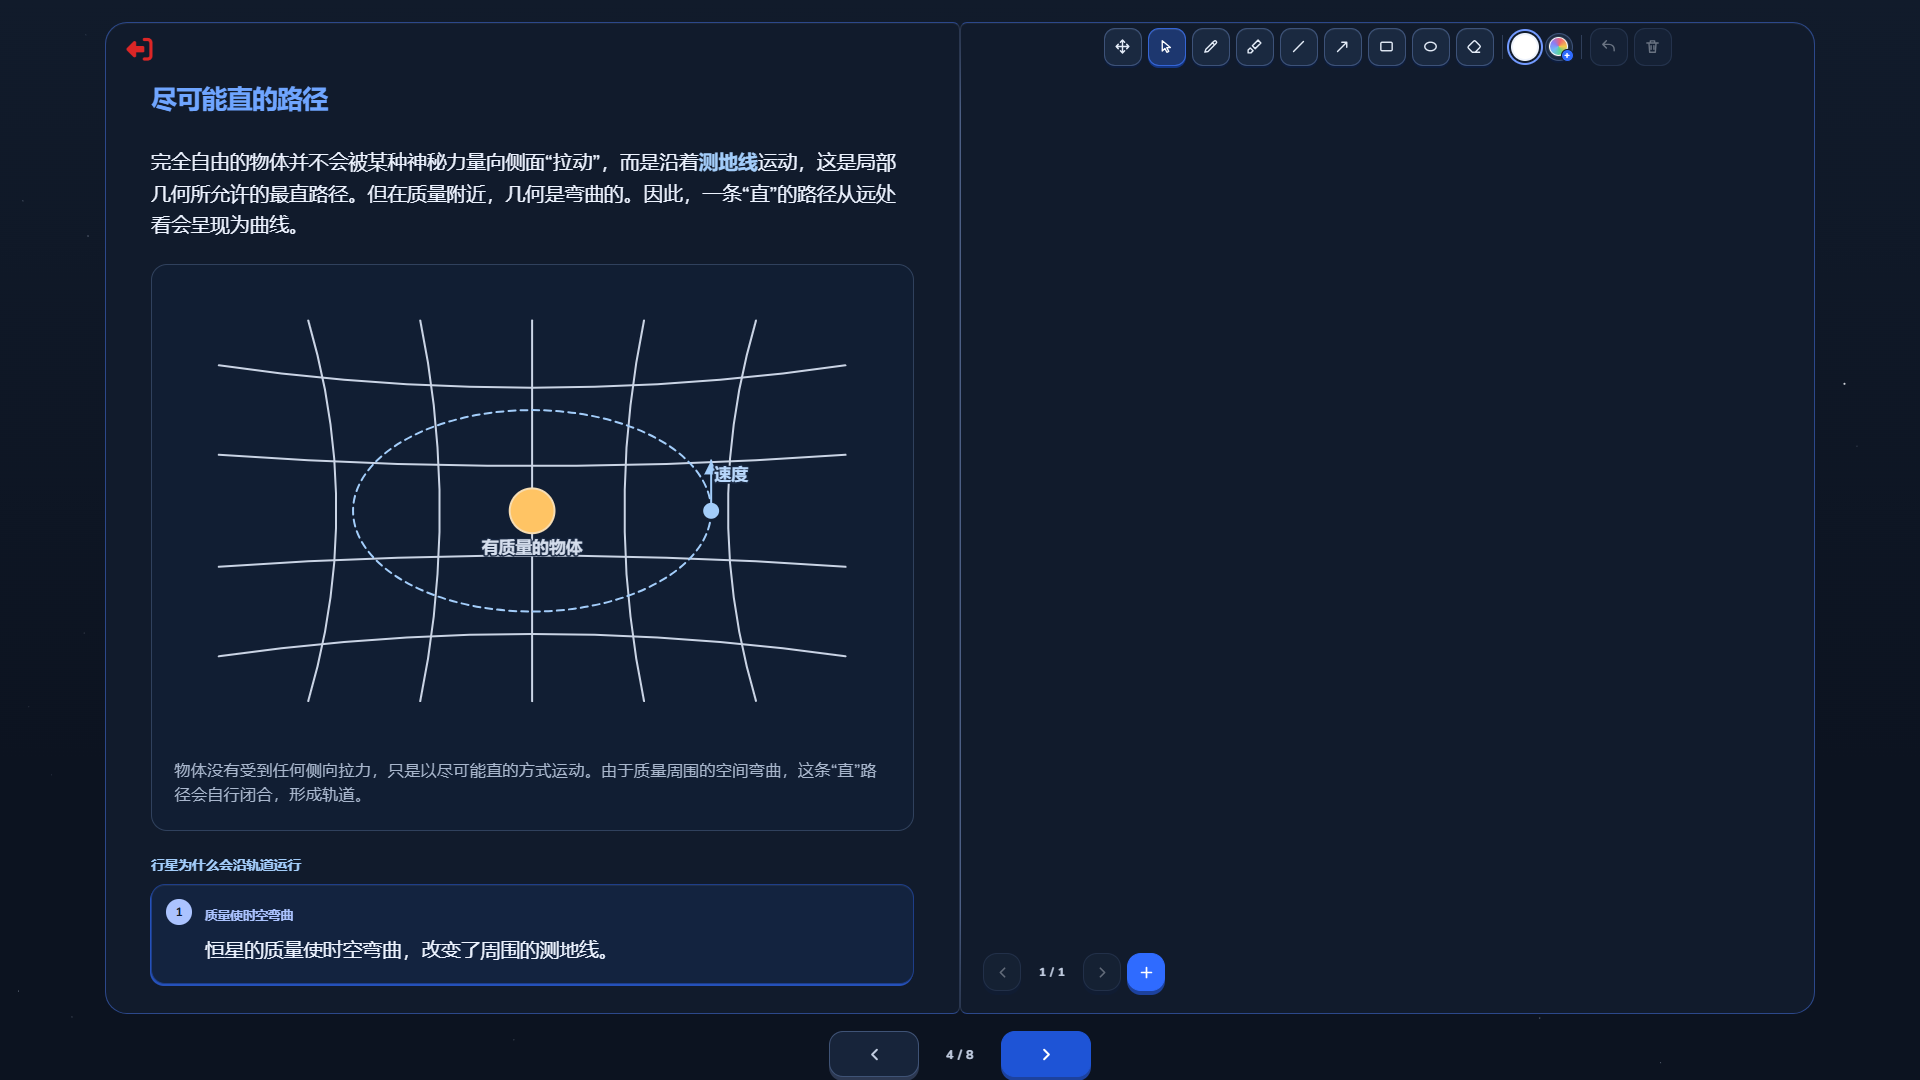
Task: Click the 4 / 8 slide counter
Action: point(960,1055)
